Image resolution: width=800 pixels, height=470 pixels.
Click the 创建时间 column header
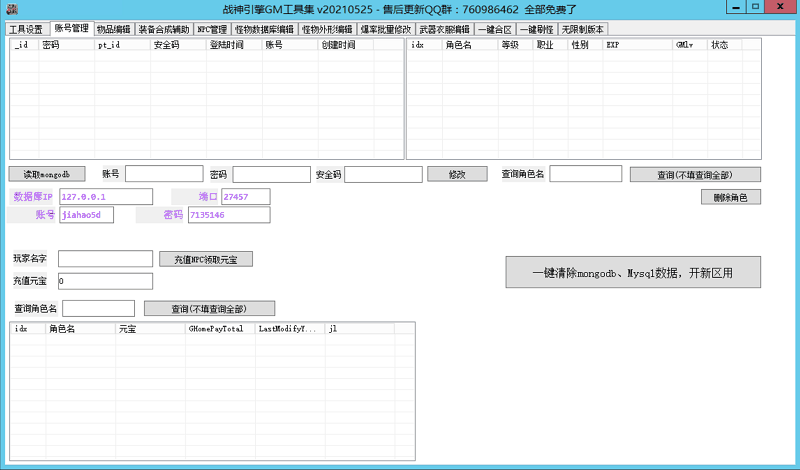[x=346, y=45]
